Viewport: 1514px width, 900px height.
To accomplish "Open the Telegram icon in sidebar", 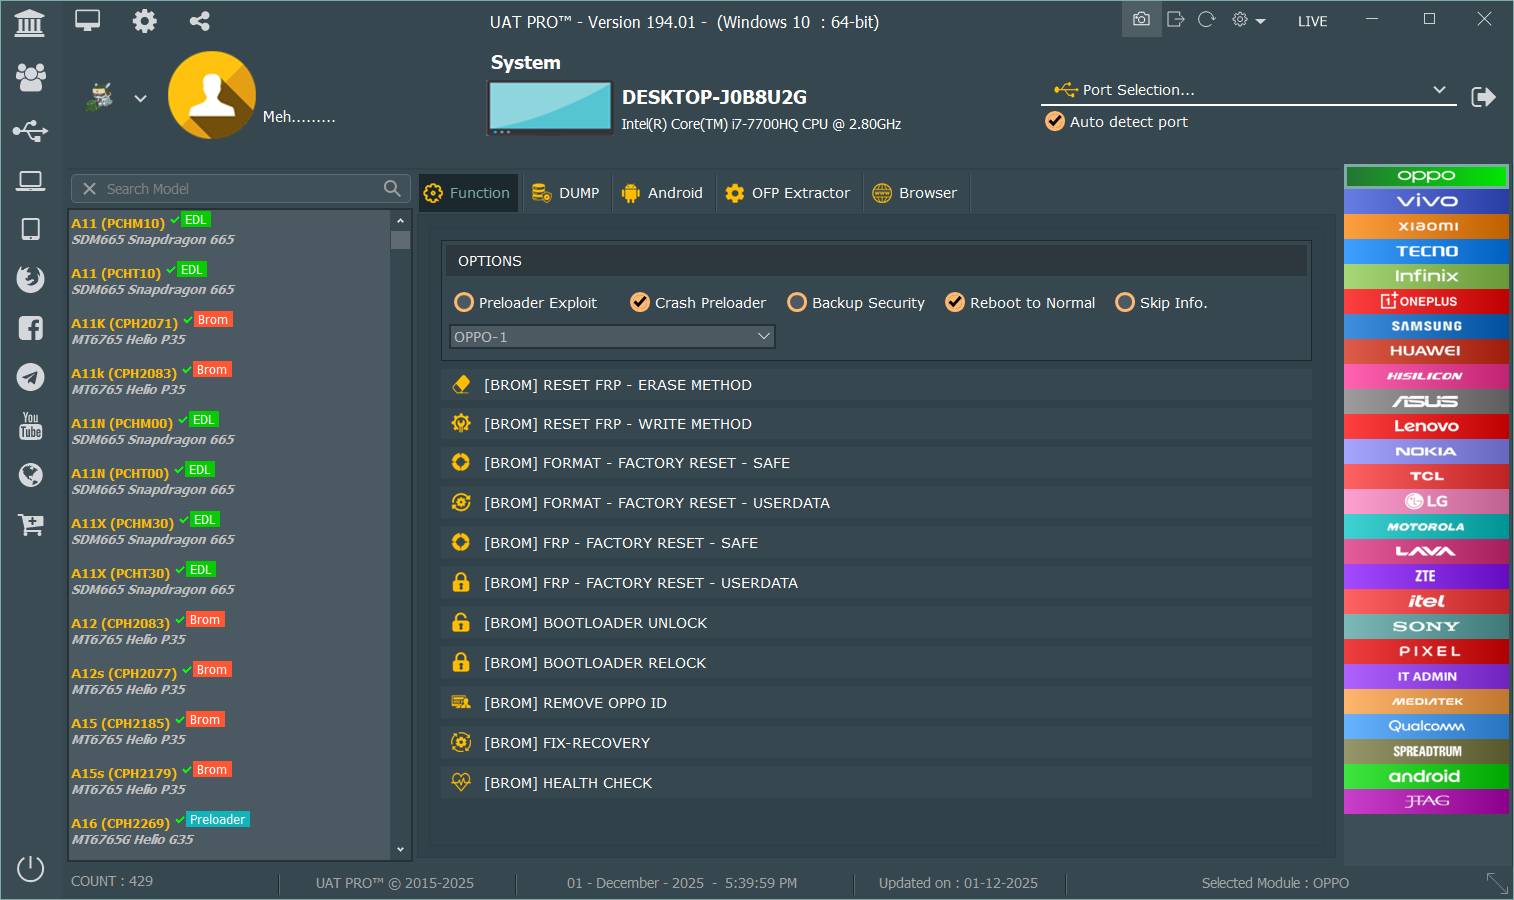I will click(x=30, y=377).
